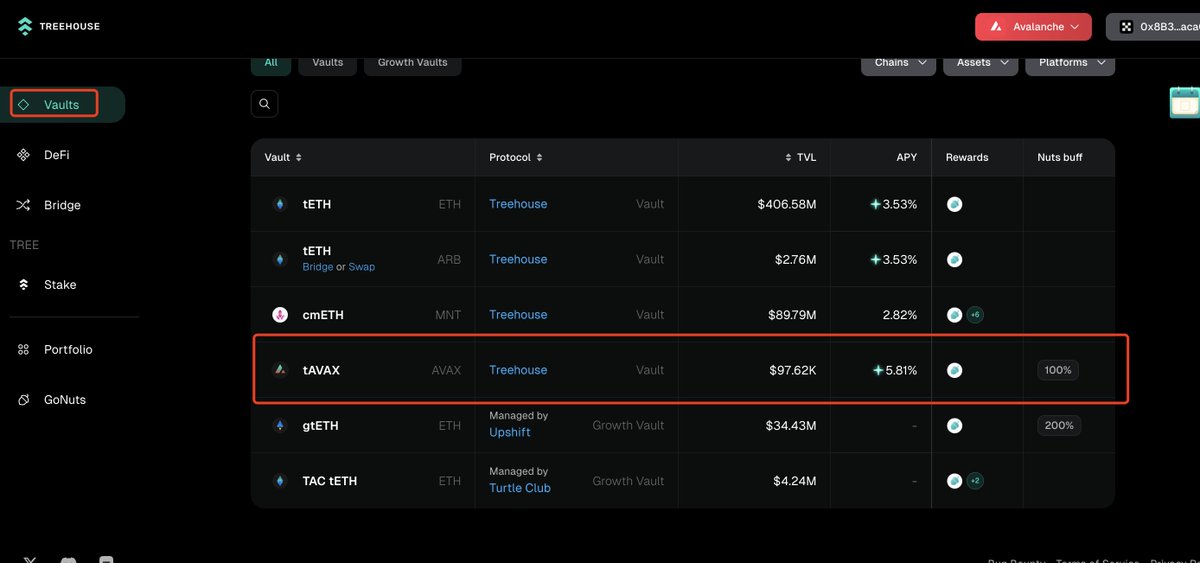This screenshot has height=563, width=1200.
Task: Click the search magnifier button
Action: [x=264, y=104]
